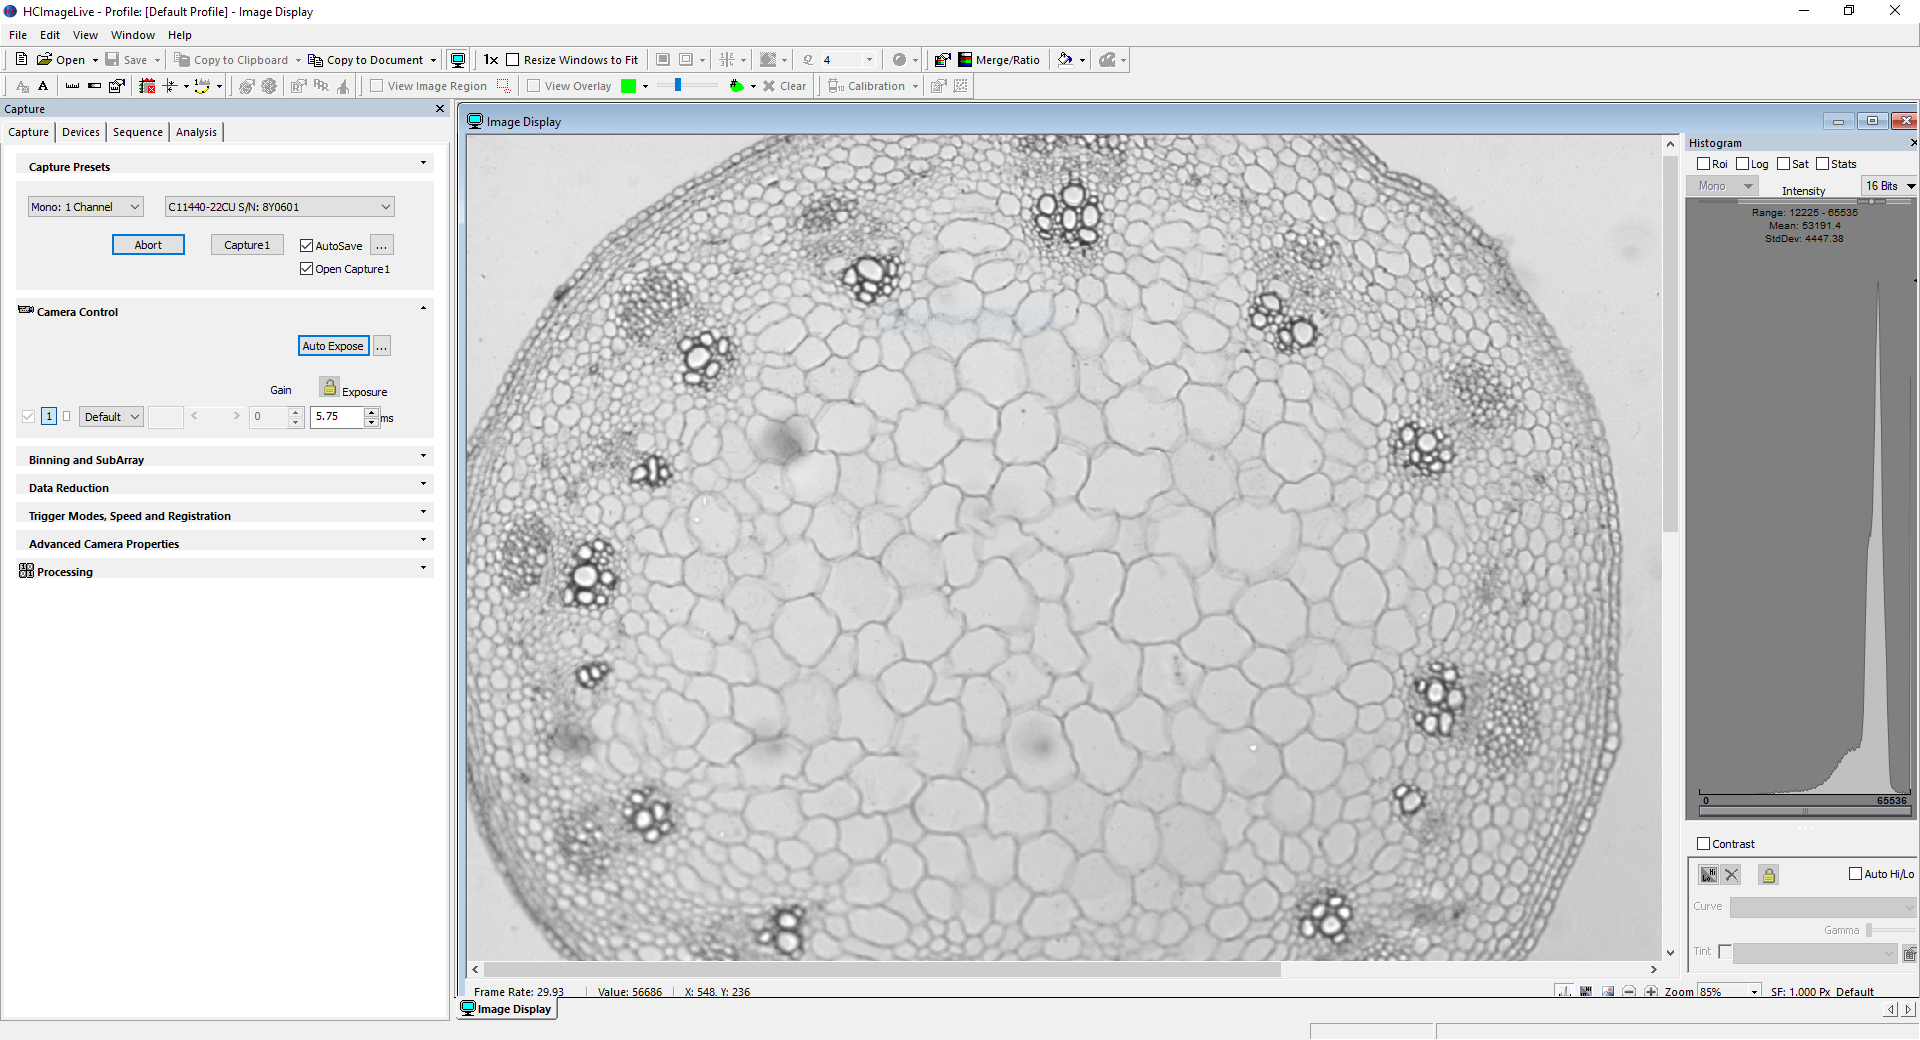Open the File menu
The height and width of the screenshot is (1040, 1920).
click(18, 35)
